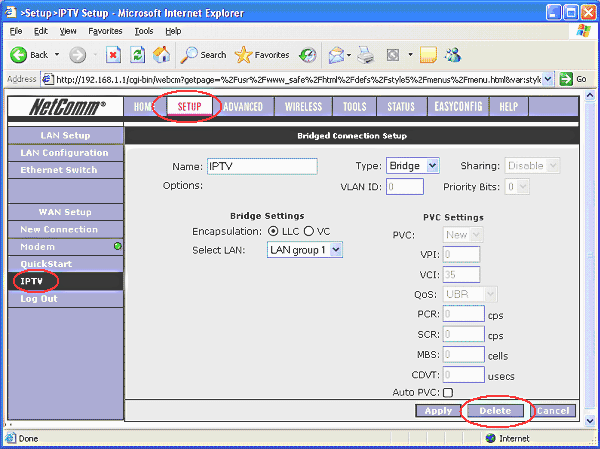Open the PVC dropdown showing New
The height and width of the screenshot is (449, 600).
[x=463, y=235]
